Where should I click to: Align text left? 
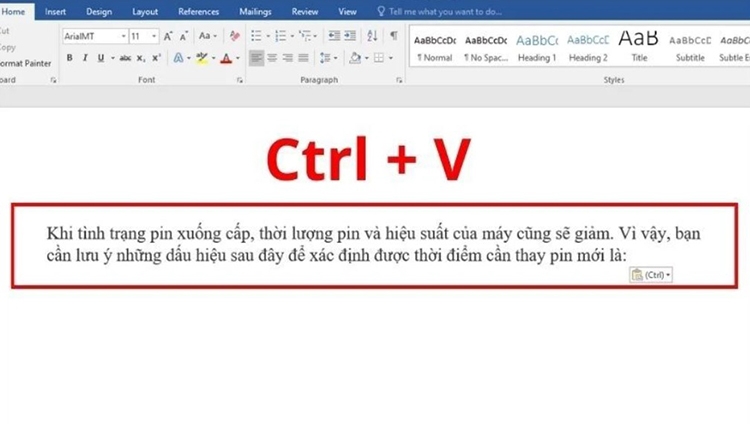click(x=256, y=58)
